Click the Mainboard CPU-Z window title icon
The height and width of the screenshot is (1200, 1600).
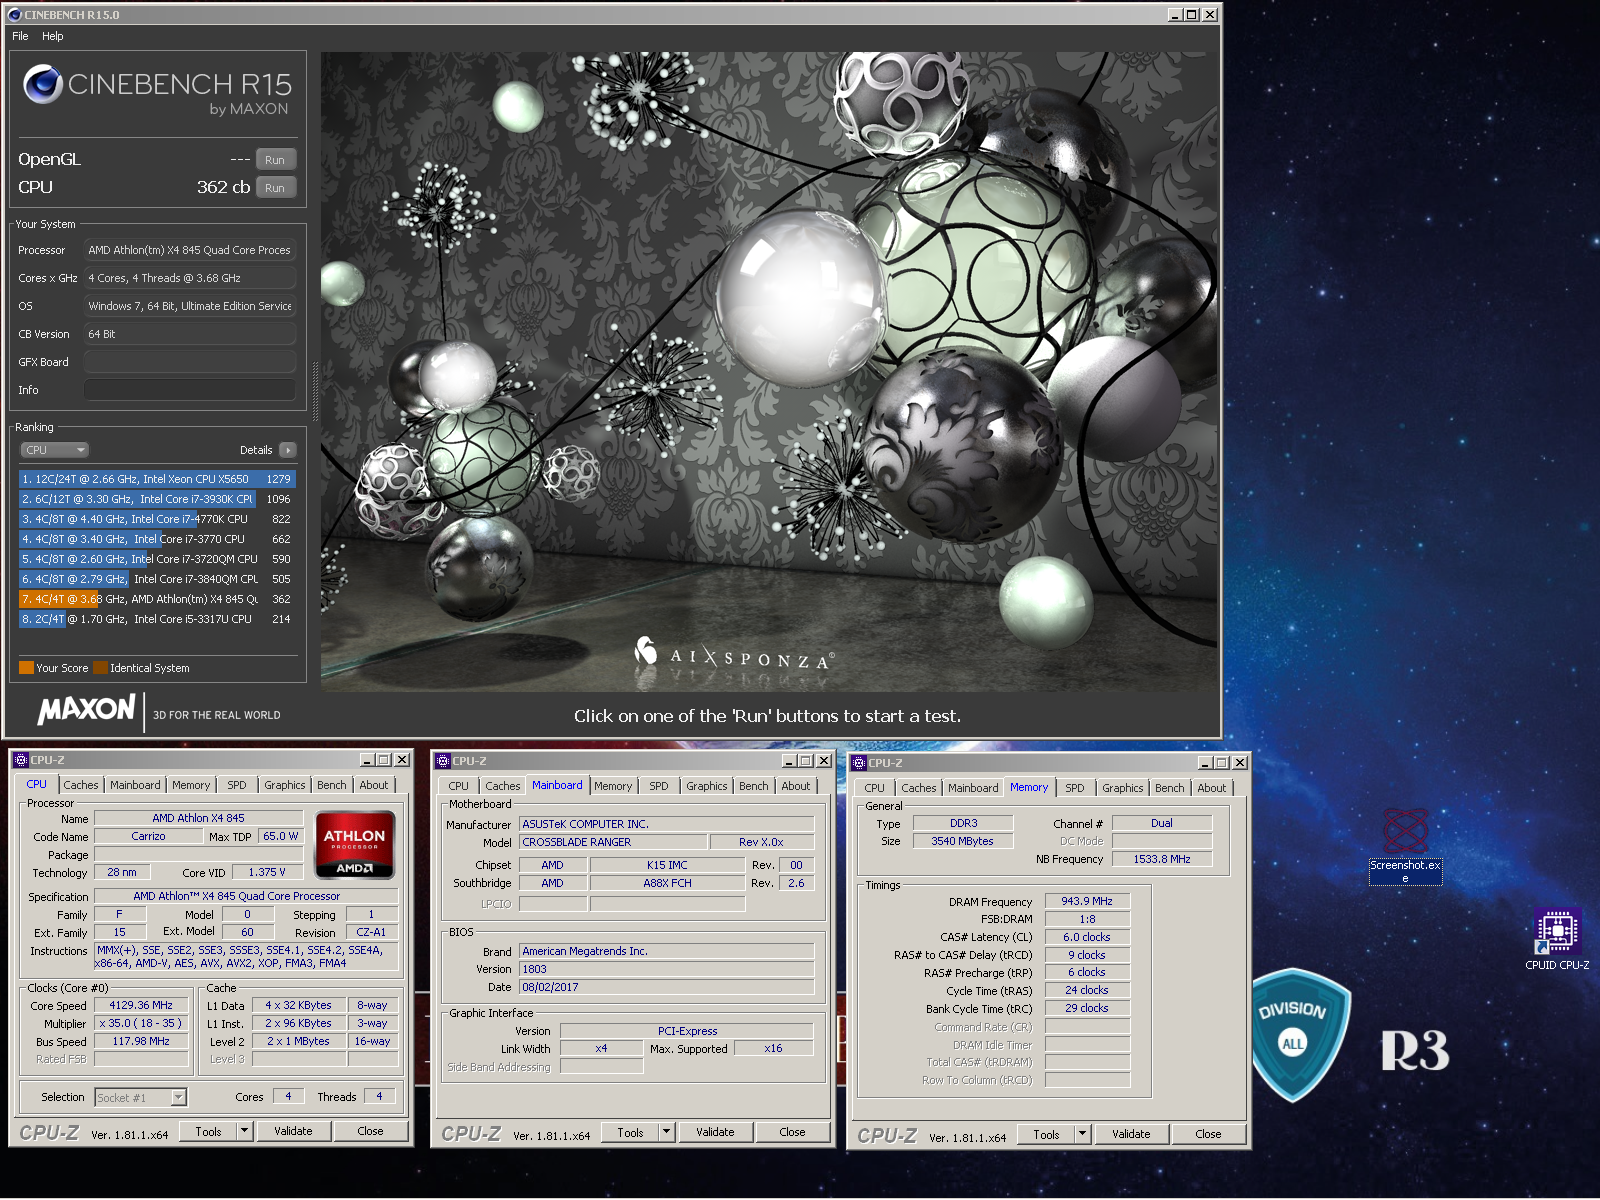point(443,761)
